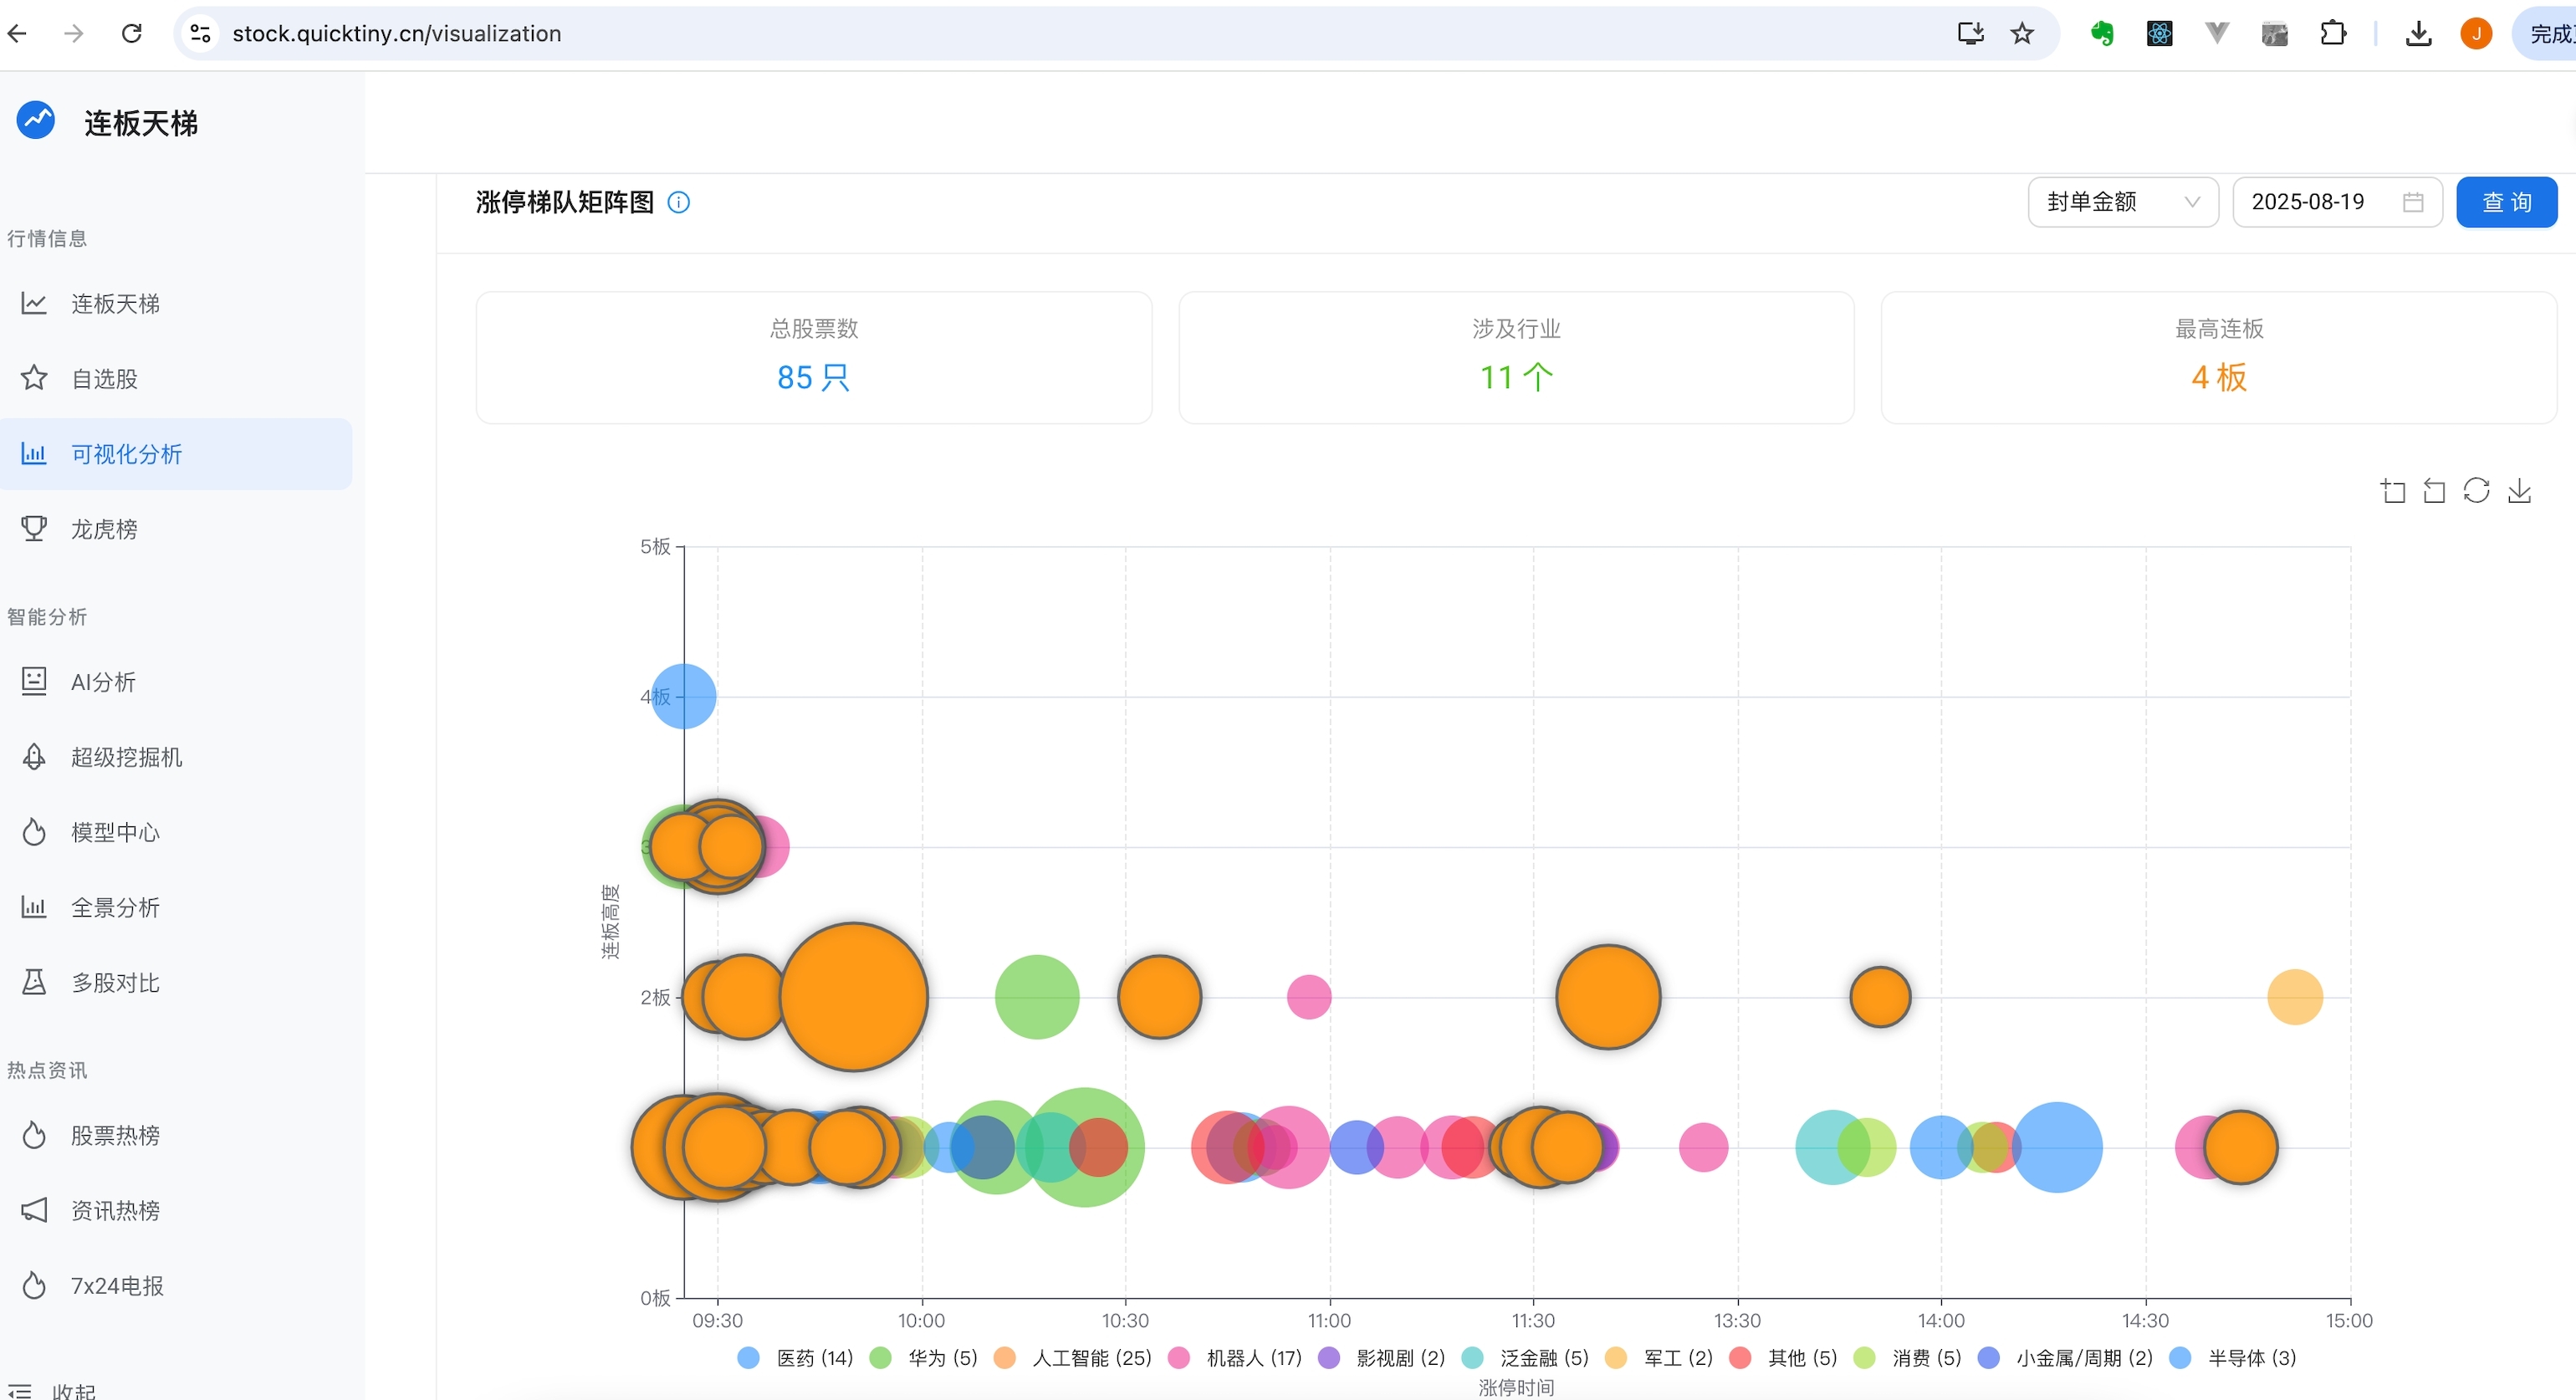This screenshot has height=1400, width=2576.
Task: Toggle 小金属/周期 (2) legend series
Action: coord(2065,1357)
